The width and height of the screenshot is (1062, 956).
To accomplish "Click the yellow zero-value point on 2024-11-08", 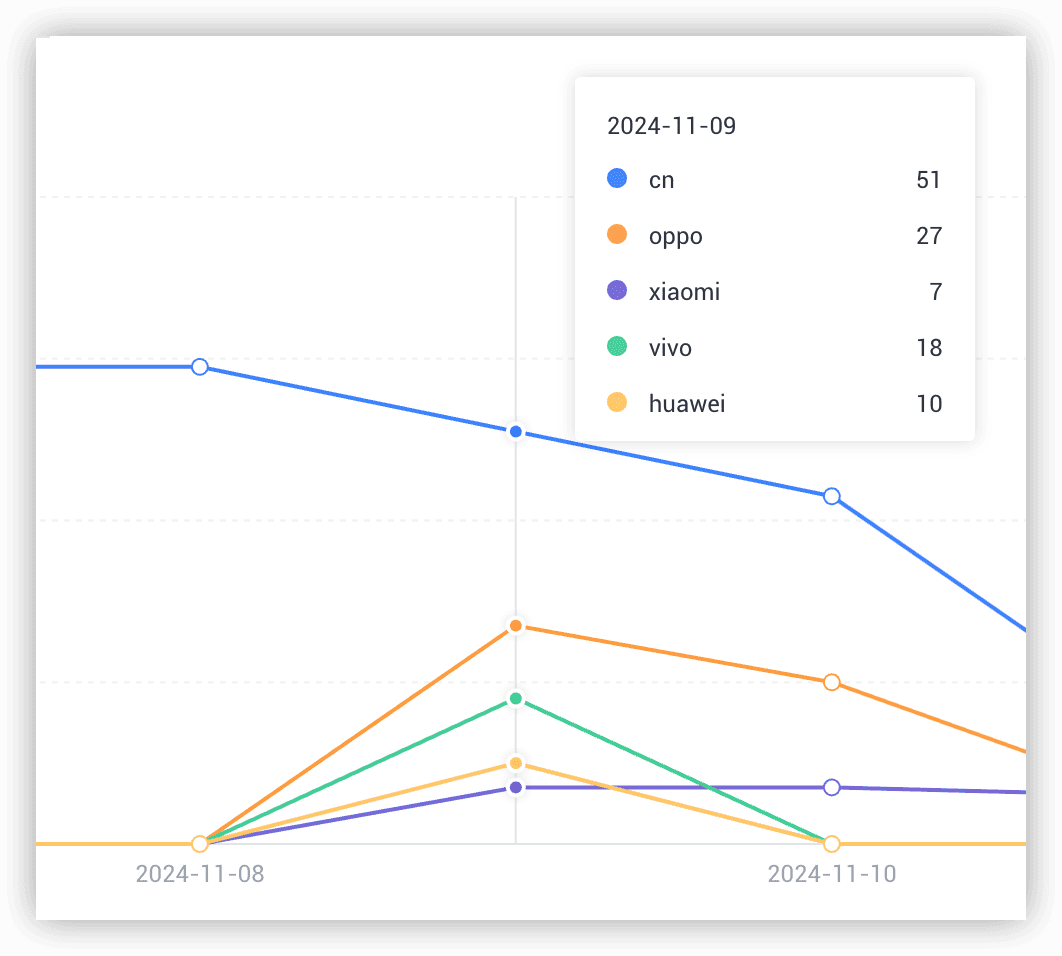I will click(200, 844).
